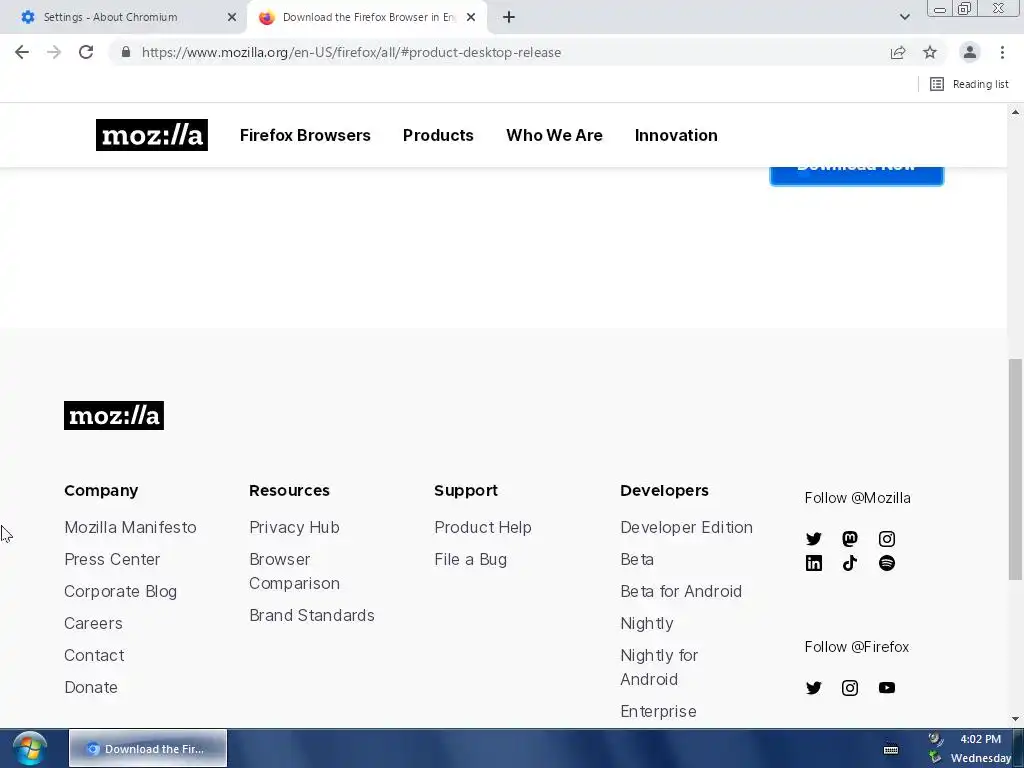Open Mozilla TikTok icon
The height and width of the screenshot is (768, 1024).
(x=850, y=563)
